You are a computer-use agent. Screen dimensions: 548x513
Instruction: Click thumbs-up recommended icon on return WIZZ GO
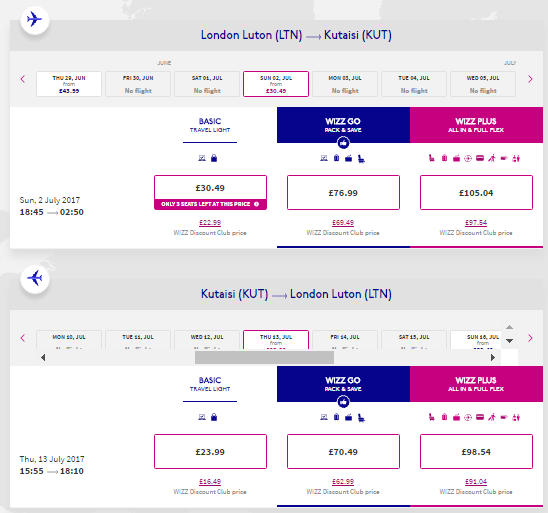343,402
